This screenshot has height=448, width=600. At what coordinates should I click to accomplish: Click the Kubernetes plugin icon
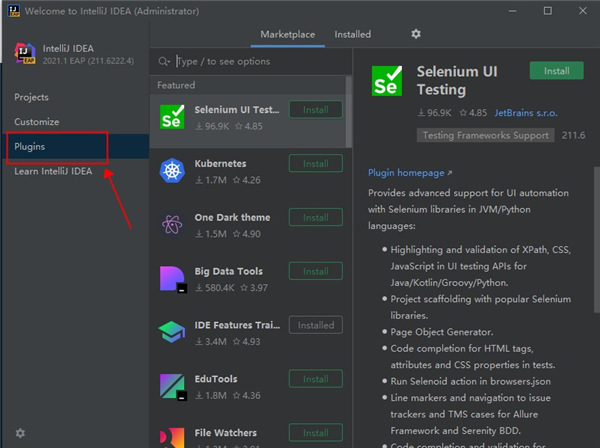[x=171, y=171]
